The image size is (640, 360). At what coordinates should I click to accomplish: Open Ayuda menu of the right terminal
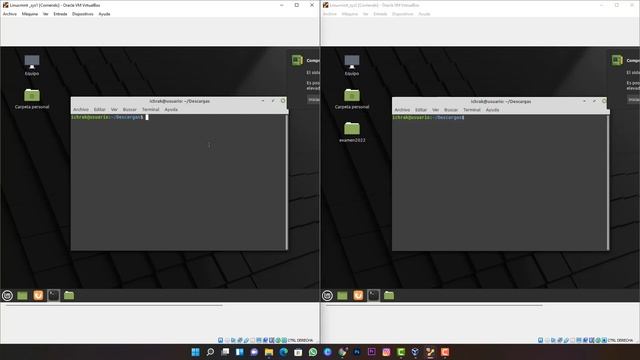click(x=492, y=110)
